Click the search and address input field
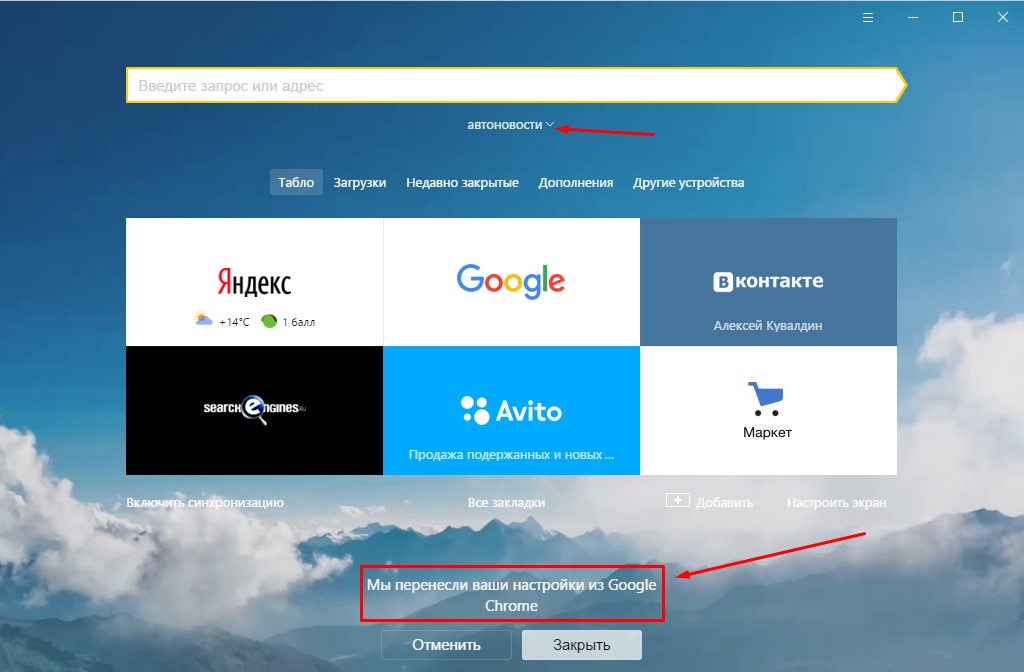1024x672 pixels. pyautogui.click(x=510, y=86)
